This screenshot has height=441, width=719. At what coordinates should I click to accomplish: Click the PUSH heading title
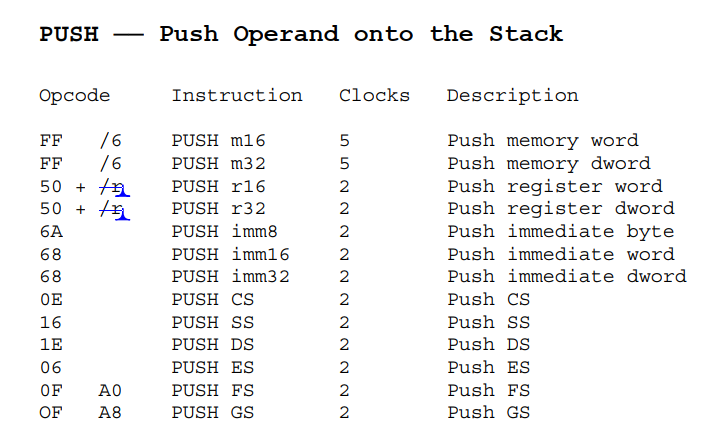[x=301, y=34]
